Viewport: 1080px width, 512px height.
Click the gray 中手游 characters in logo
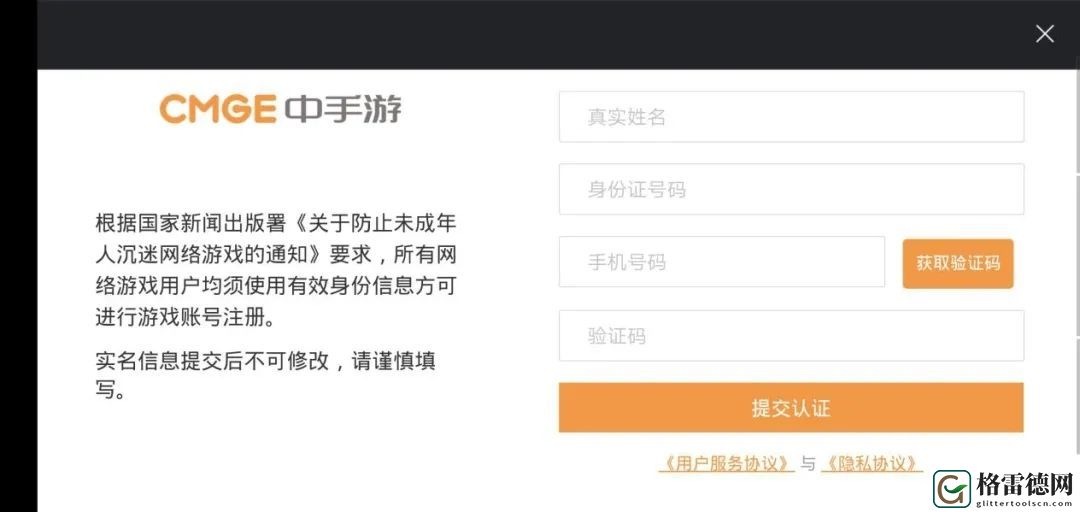[343, 110]
